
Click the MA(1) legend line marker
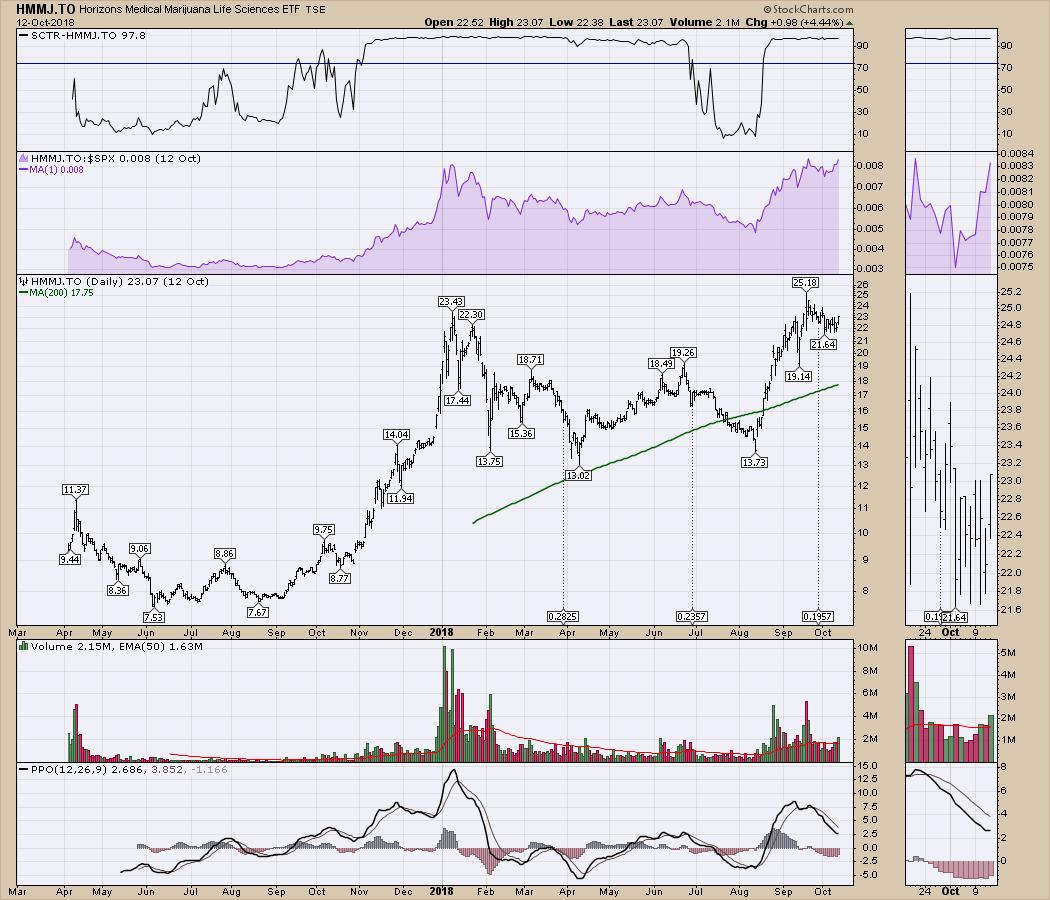pos(23,170)
